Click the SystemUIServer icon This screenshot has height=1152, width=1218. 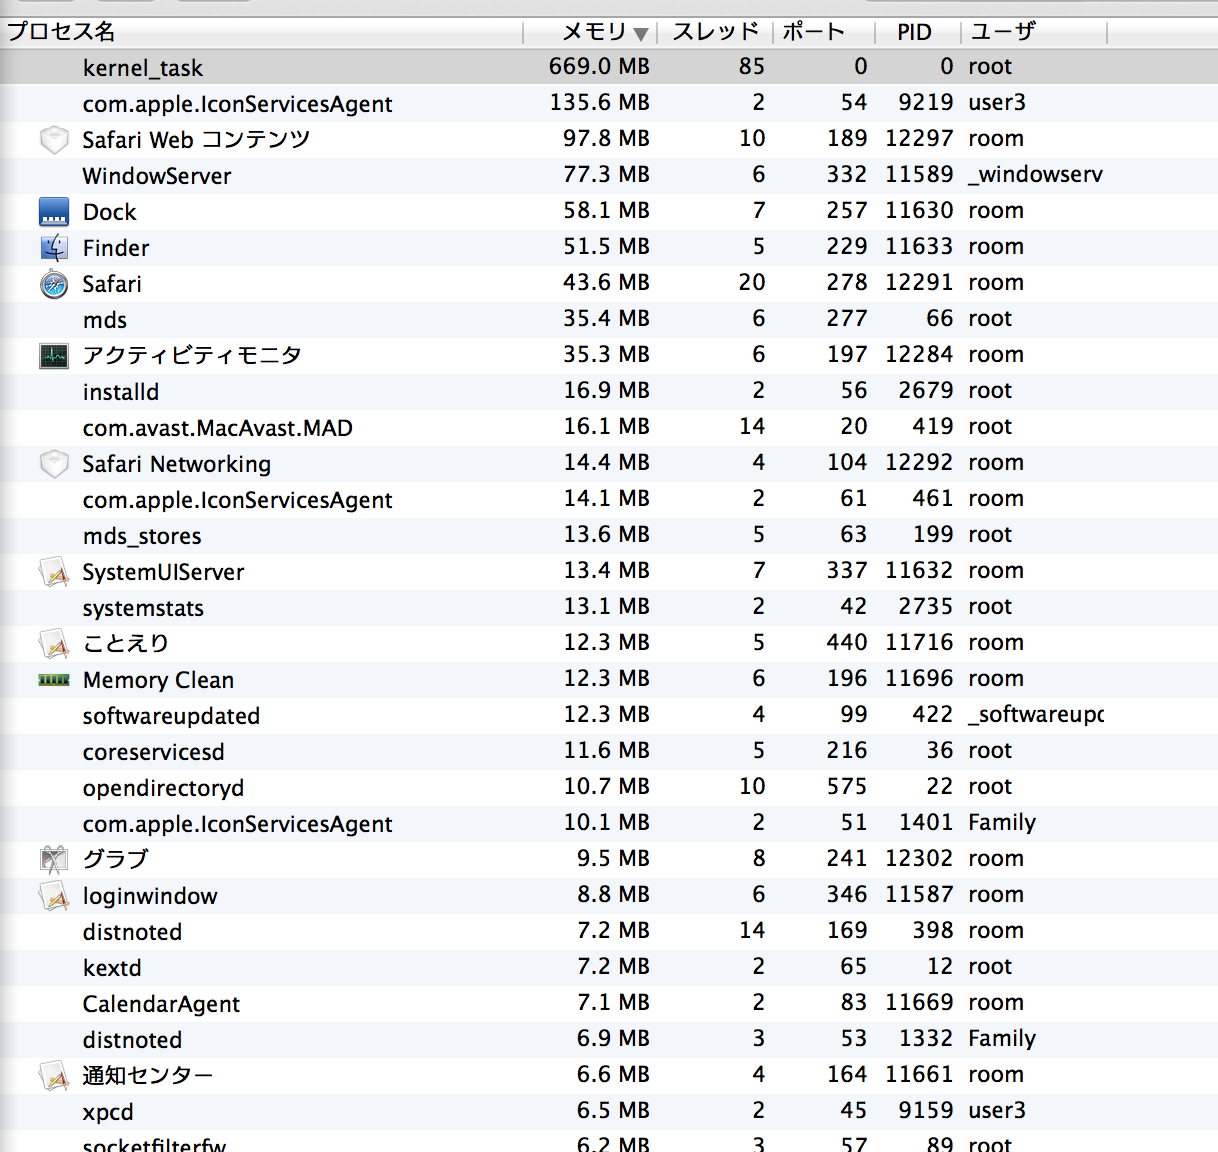pyautogui.click(x=54, y=572)
